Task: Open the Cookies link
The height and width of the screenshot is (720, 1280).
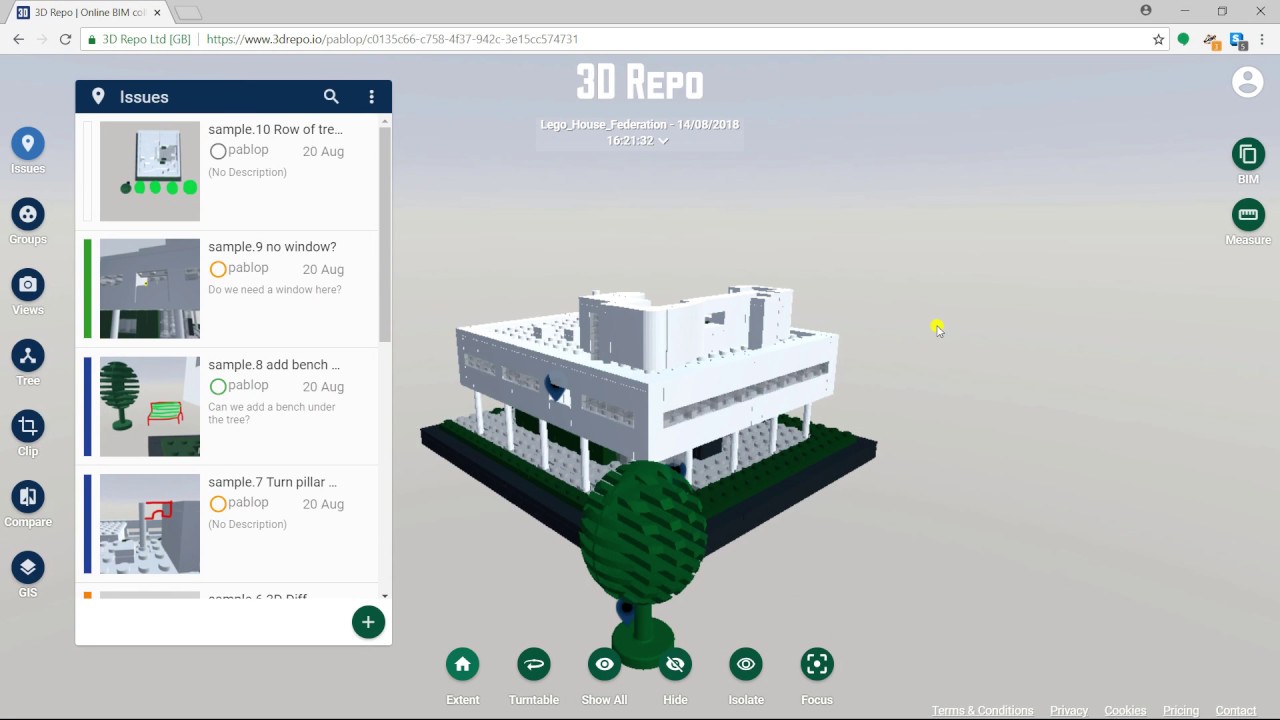Action: coord(1125,711)
